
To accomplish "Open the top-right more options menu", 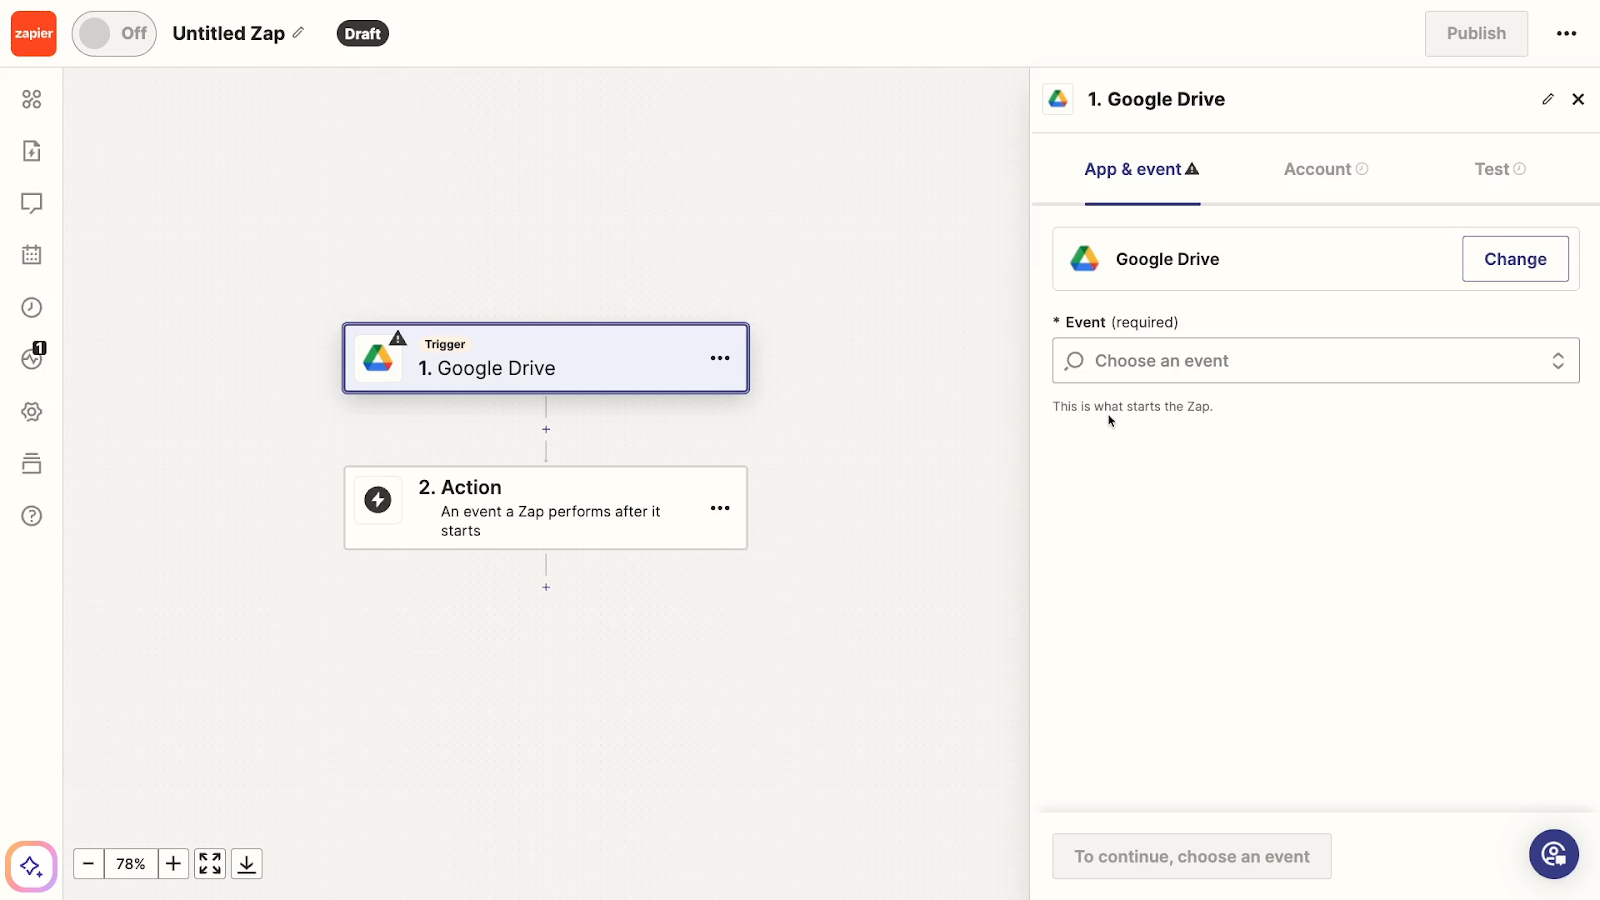I will (1566, 34).
